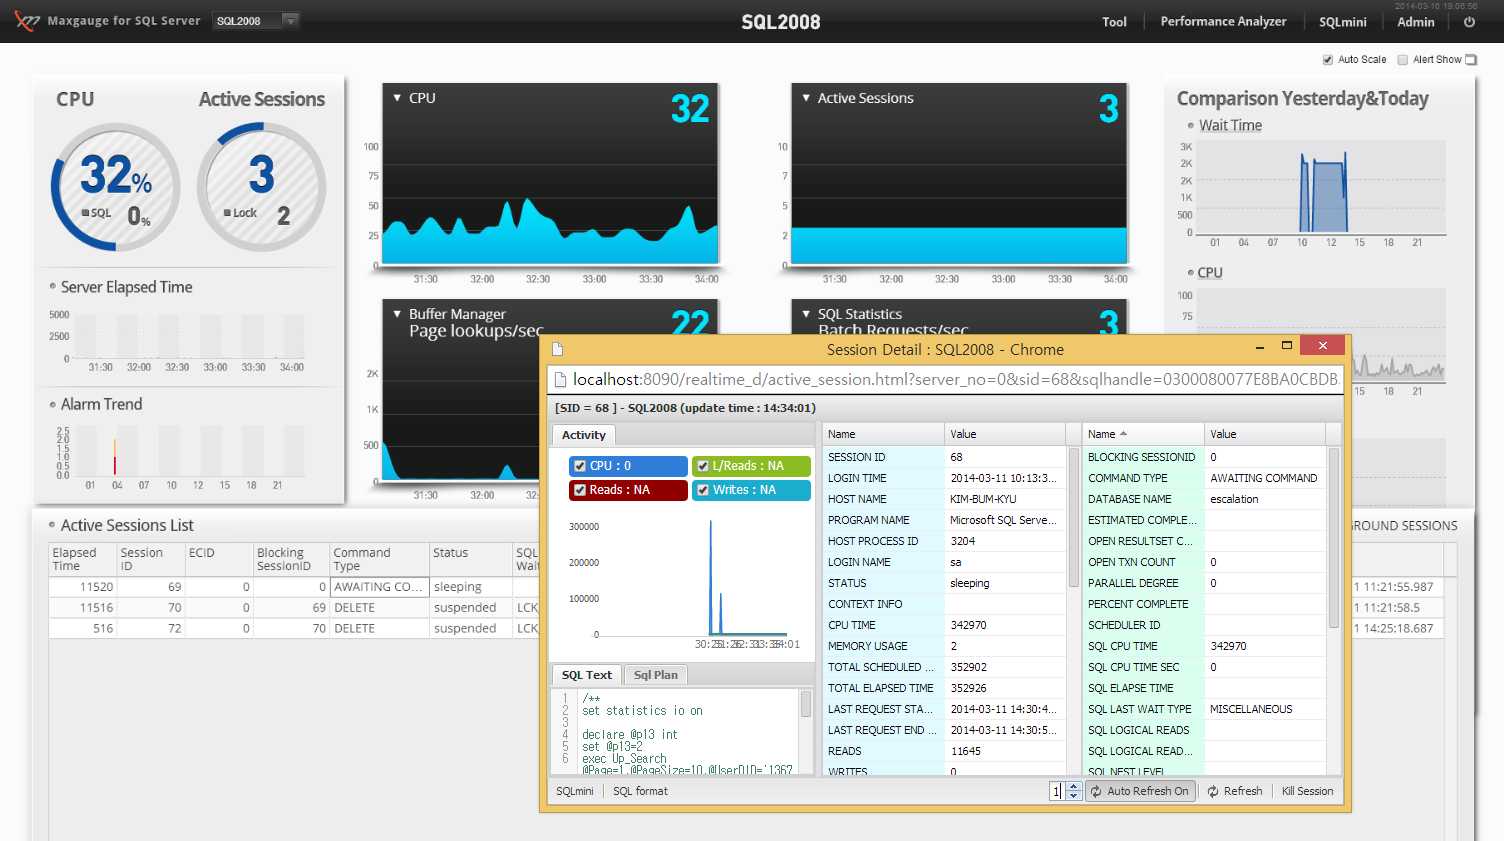Screen dimensions: 1504x841
Task: Click the bullet icon beside Active Sessions List
Action: point(52,525)
